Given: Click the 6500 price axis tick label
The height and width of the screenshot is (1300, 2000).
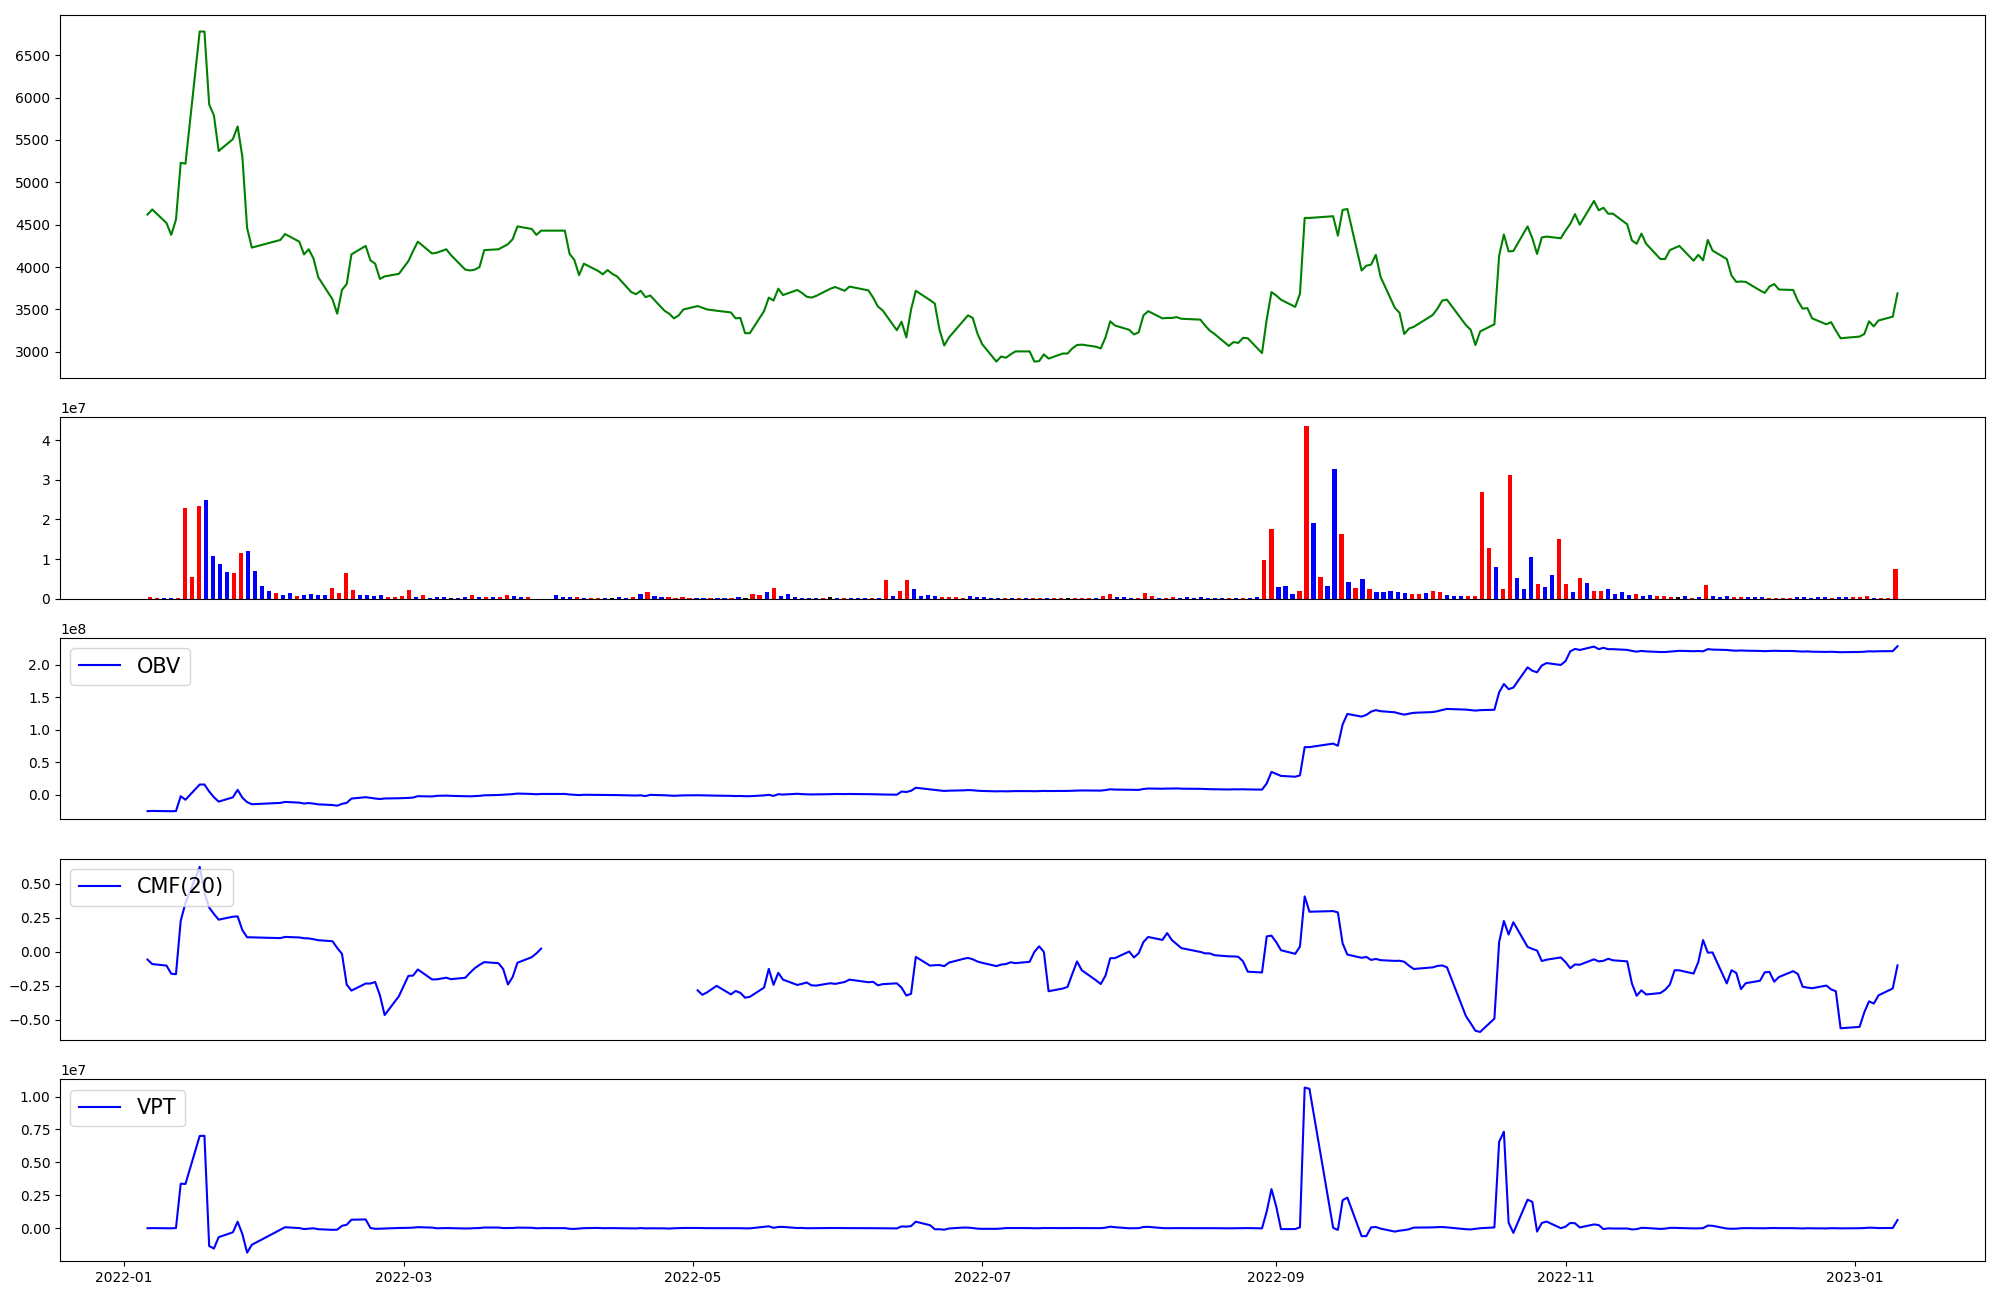Looking at the screenshot, I should point(32,56).
